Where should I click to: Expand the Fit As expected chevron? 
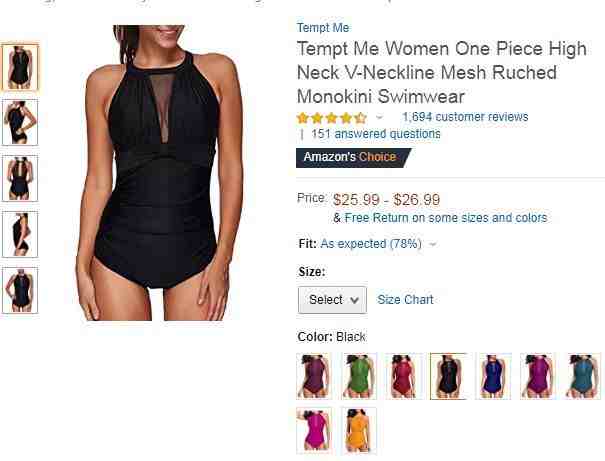(433, 244)
